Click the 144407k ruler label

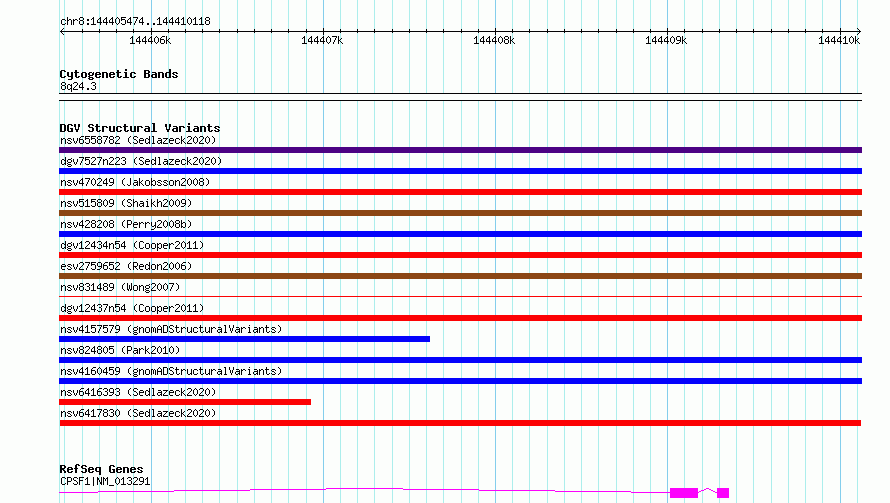point(322,40)
